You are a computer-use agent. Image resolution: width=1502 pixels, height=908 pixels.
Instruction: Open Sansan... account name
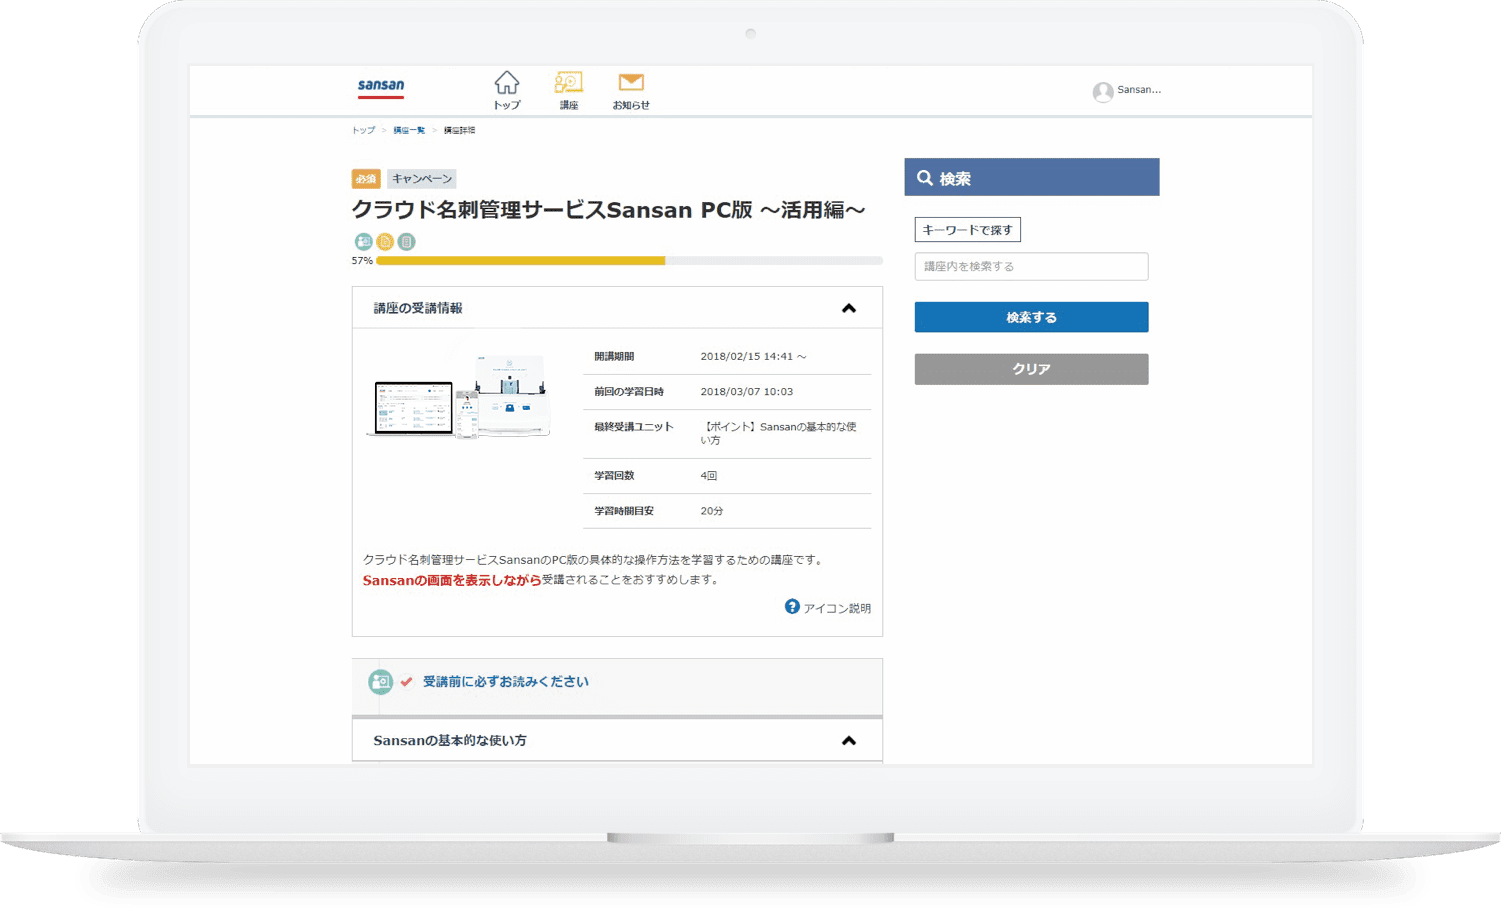point(1139,90)
